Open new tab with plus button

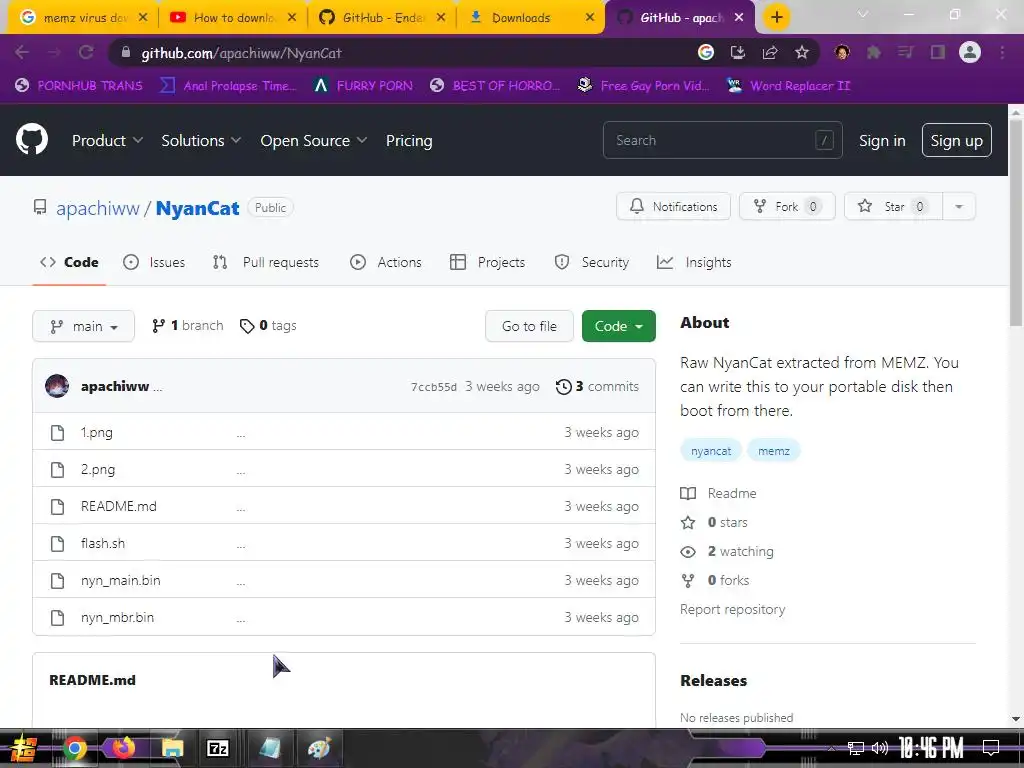tap(776, 18)
